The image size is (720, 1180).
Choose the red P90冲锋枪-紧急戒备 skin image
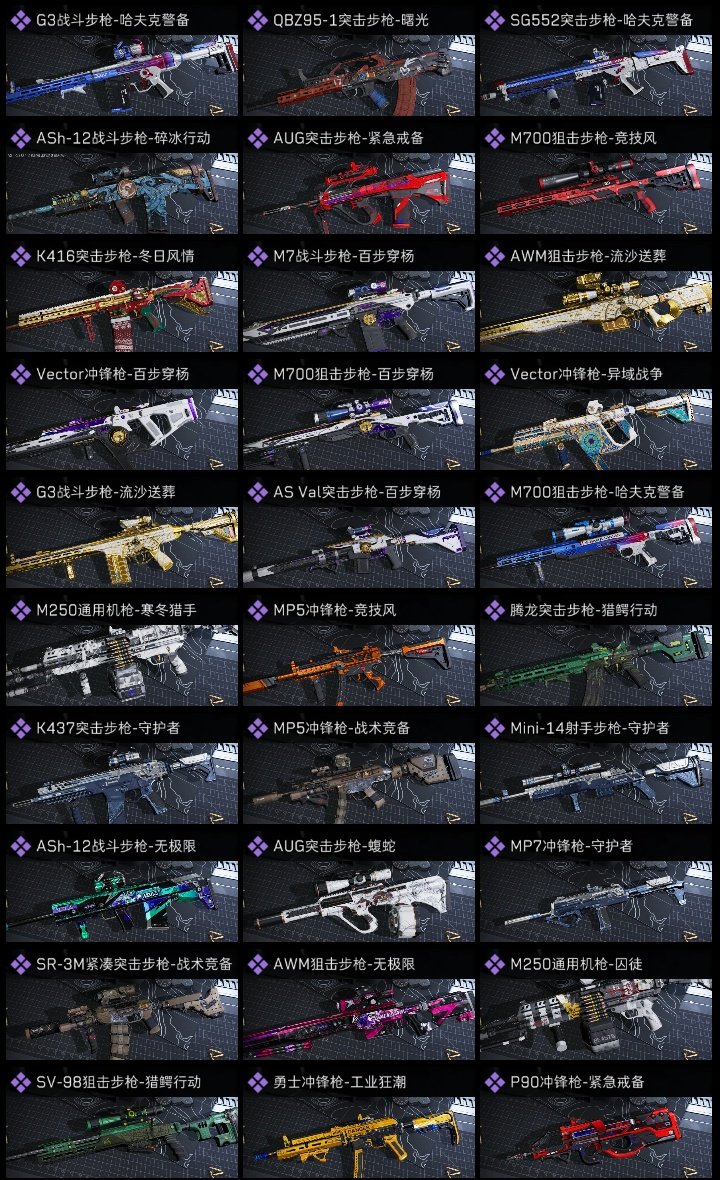pos(596,1137)
